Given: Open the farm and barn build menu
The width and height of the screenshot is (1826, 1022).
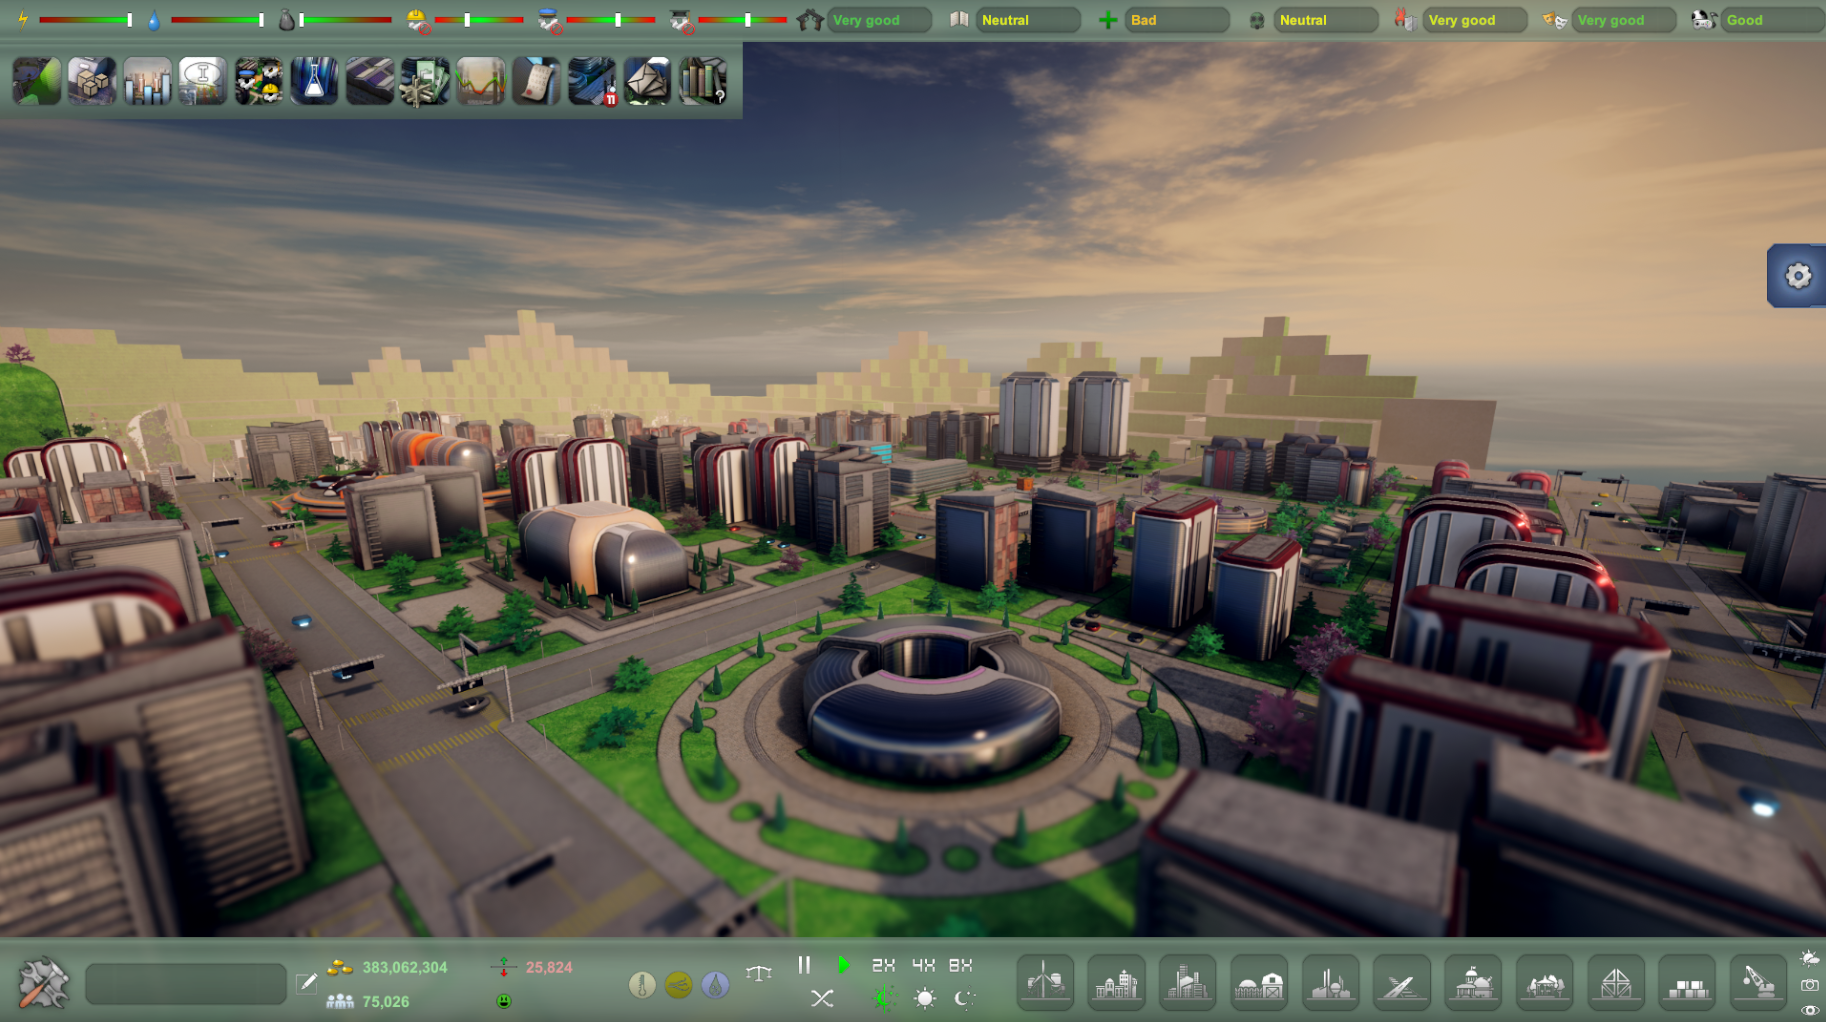Looking at the screenshot, I should click(1259, 983).
